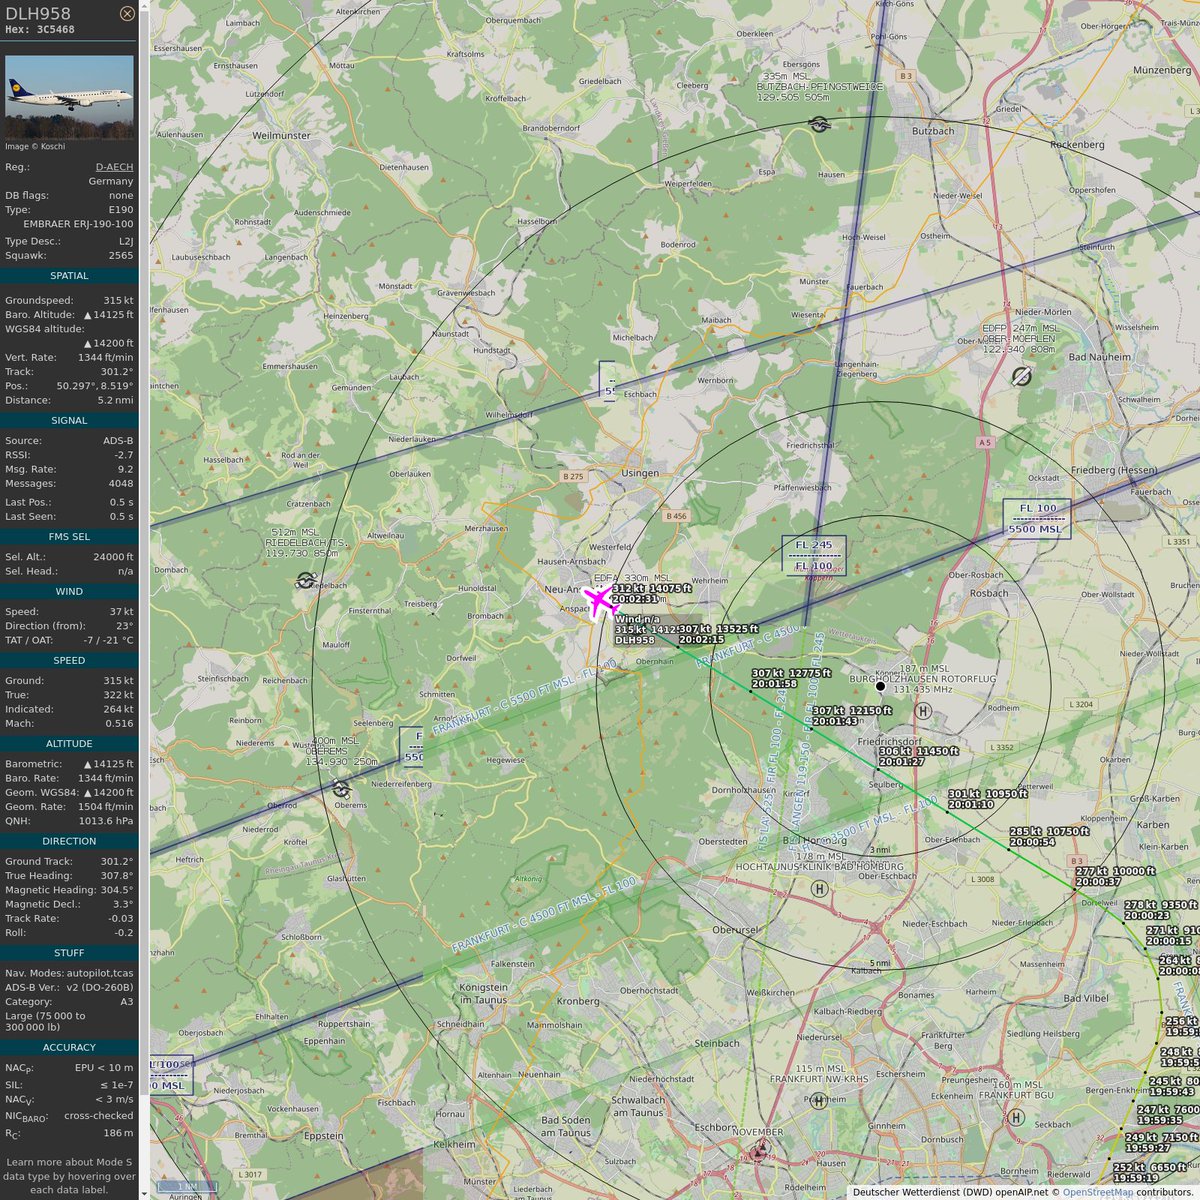
Task: Click the Butzbach-Pfingstweide glider airfield icon
Action: [x=819, y=124]
